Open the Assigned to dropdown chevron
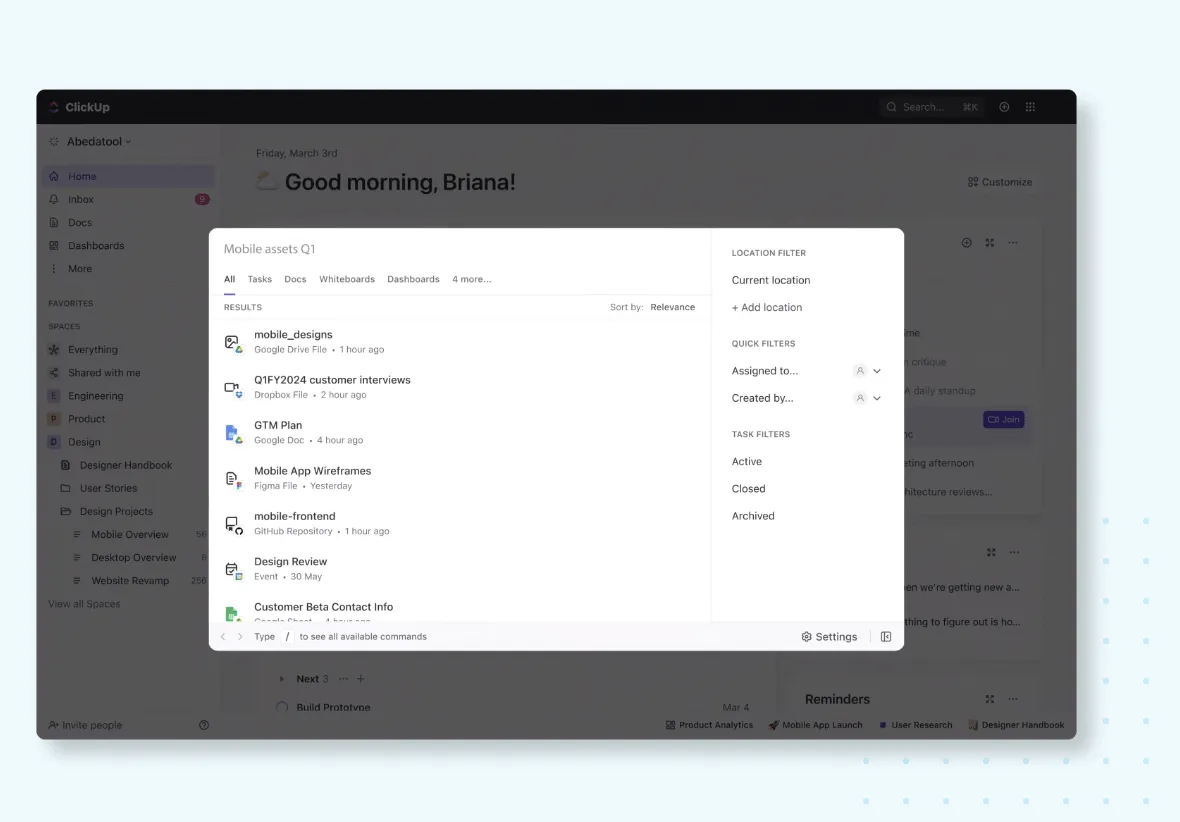 (x=877, y=371)
